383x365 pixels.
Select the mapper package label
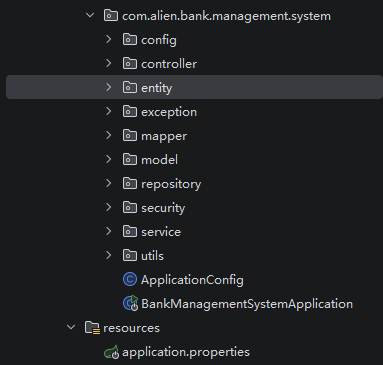pyautogui.click(x=164, y=136)
